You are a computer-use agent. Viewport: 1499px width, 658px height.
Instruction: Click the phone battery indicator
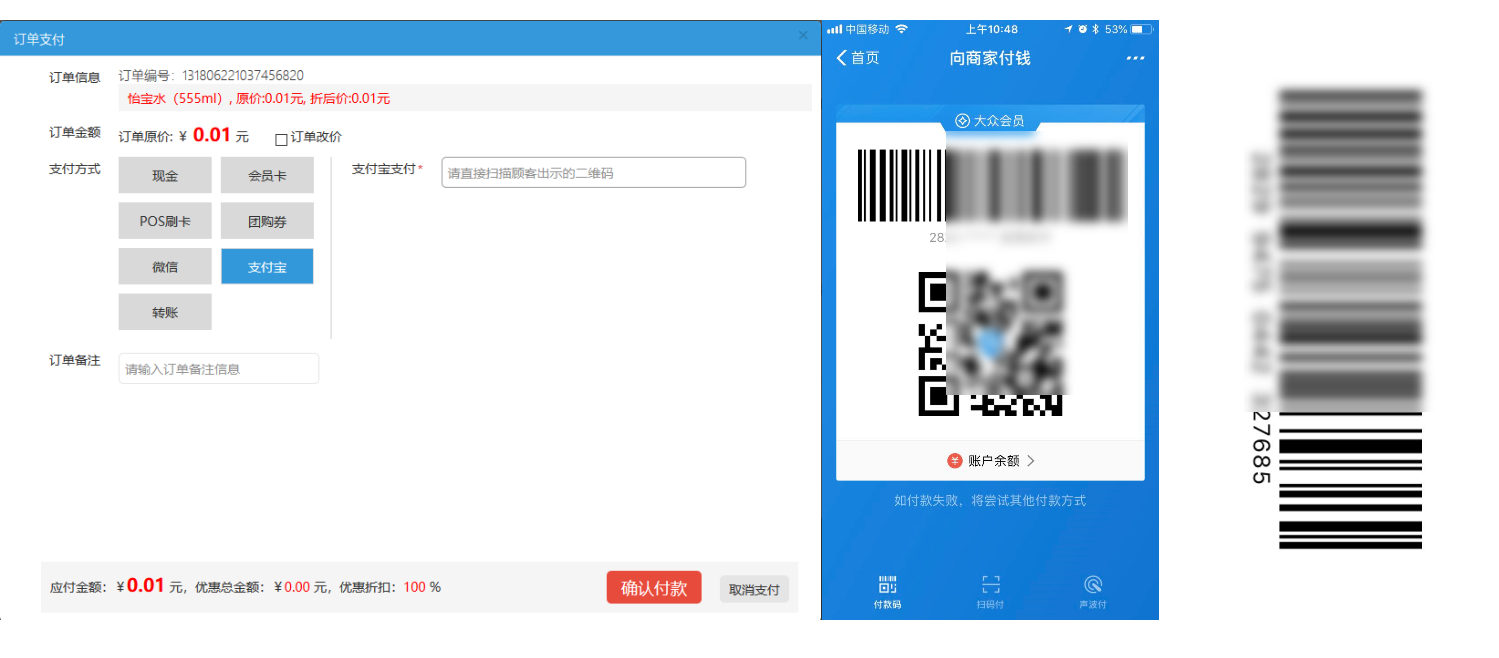[1142, 29]
